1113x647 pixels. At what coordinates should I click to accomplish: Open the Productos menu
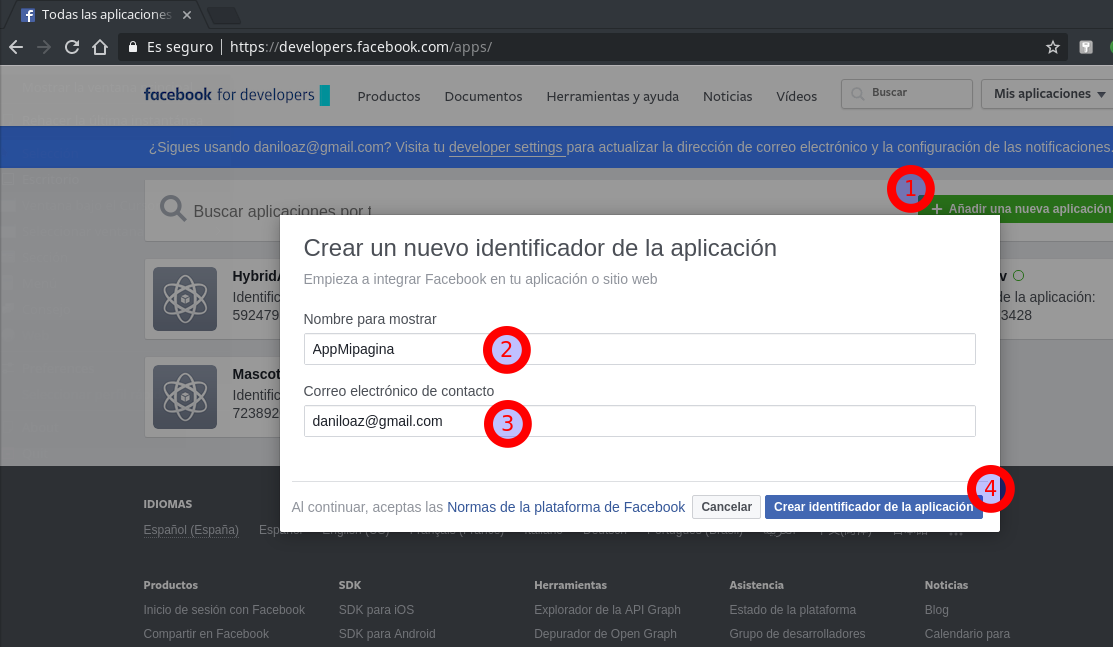pyautogui.click(x=389, y=96)
